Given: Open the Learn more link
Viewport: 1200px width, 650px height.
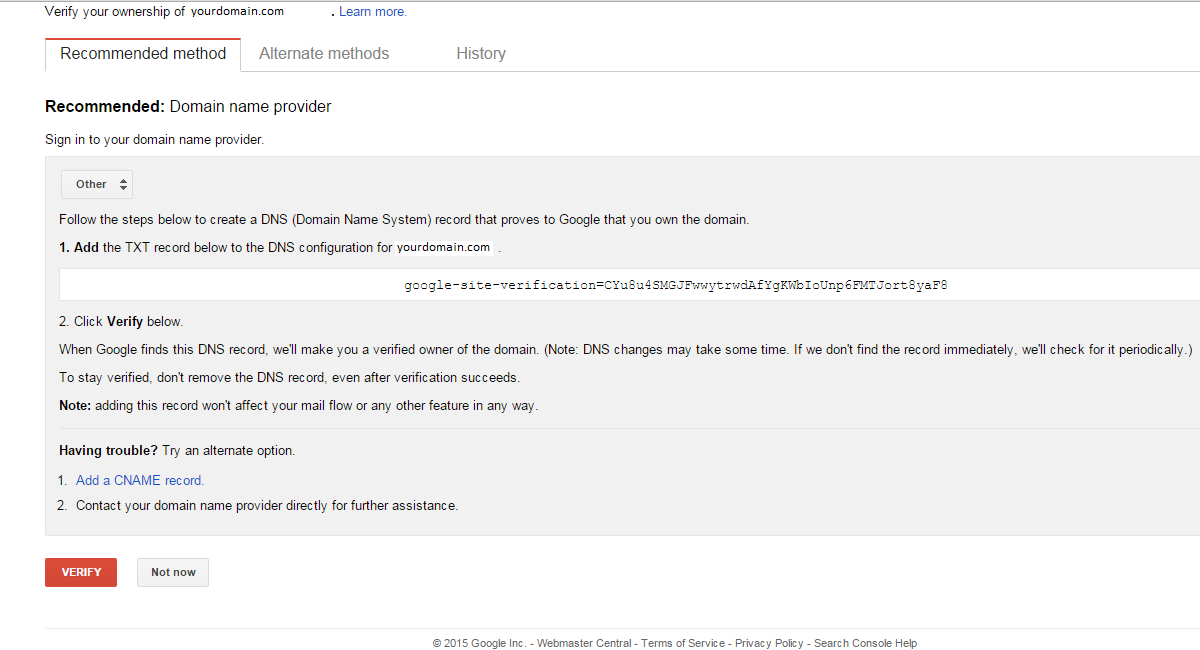Looking at the screenshot, I should point(372,12).
